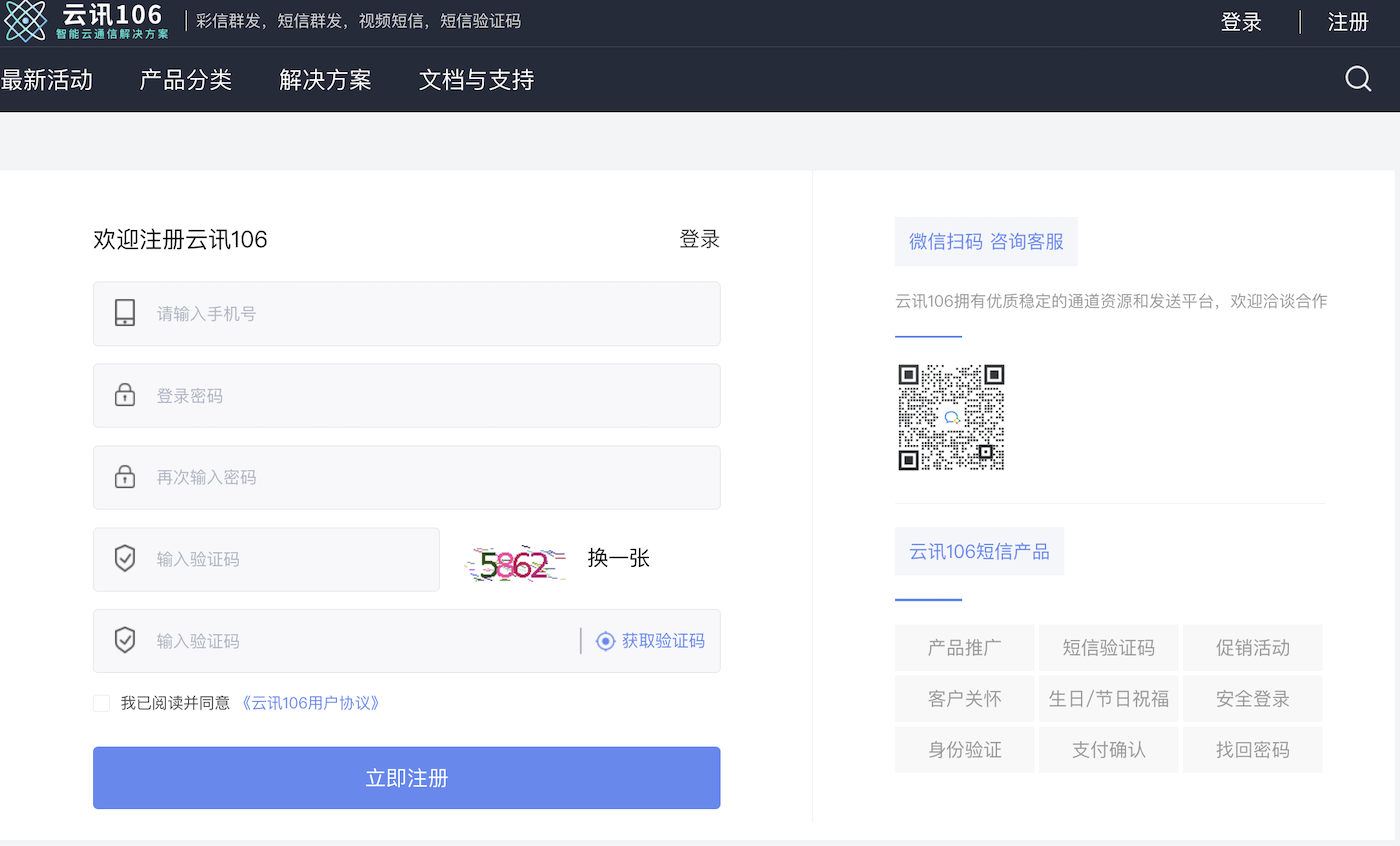
Task: Click the 支付确认 tile
Action: [x=1109, y=750]
